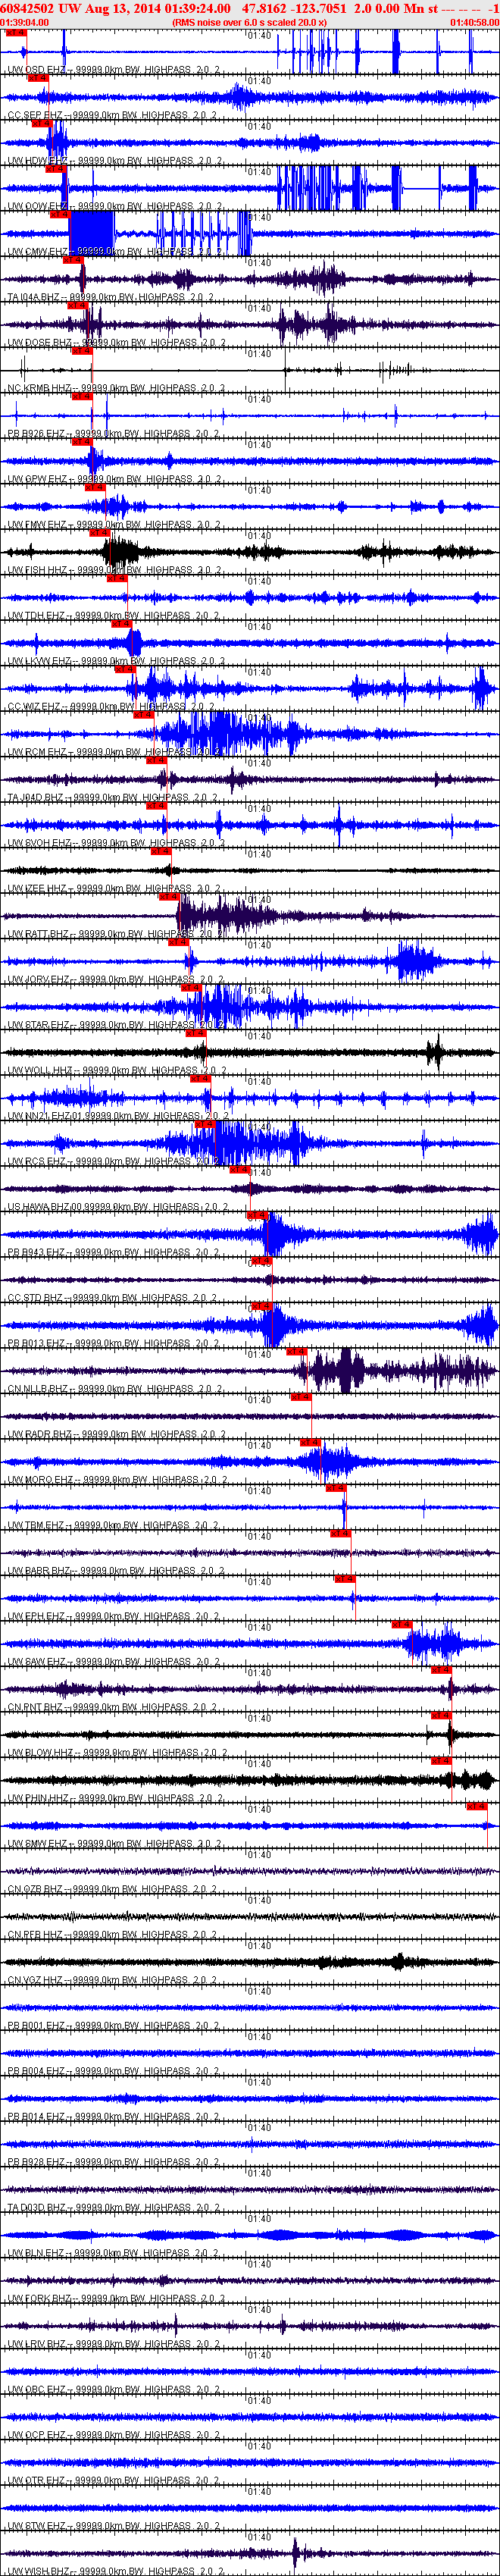The image size is (500, 2576).
Task: Select the UW NN21 EHZ trace label
Action: 117,1116
